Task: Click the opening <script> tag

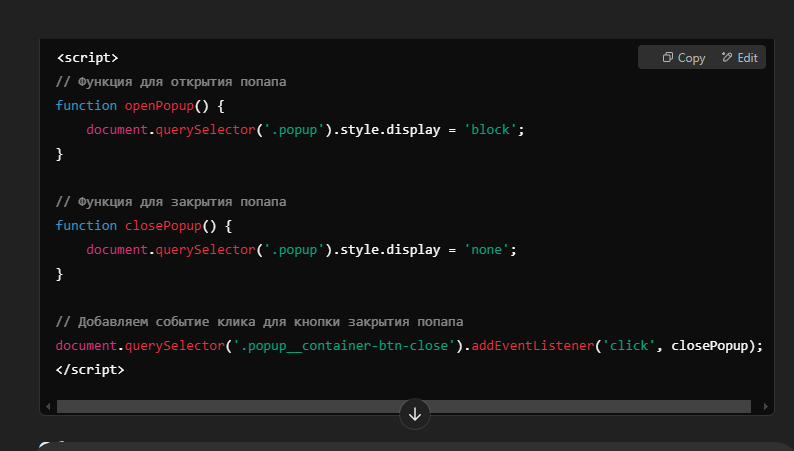Action: pos(87,57)
